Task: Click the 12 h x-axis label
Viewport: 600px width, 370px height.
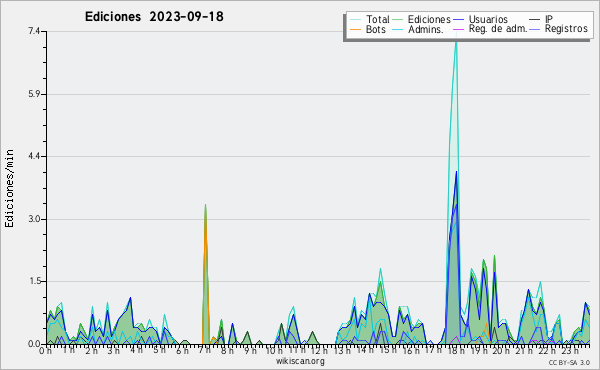Action: click(318, 350)
